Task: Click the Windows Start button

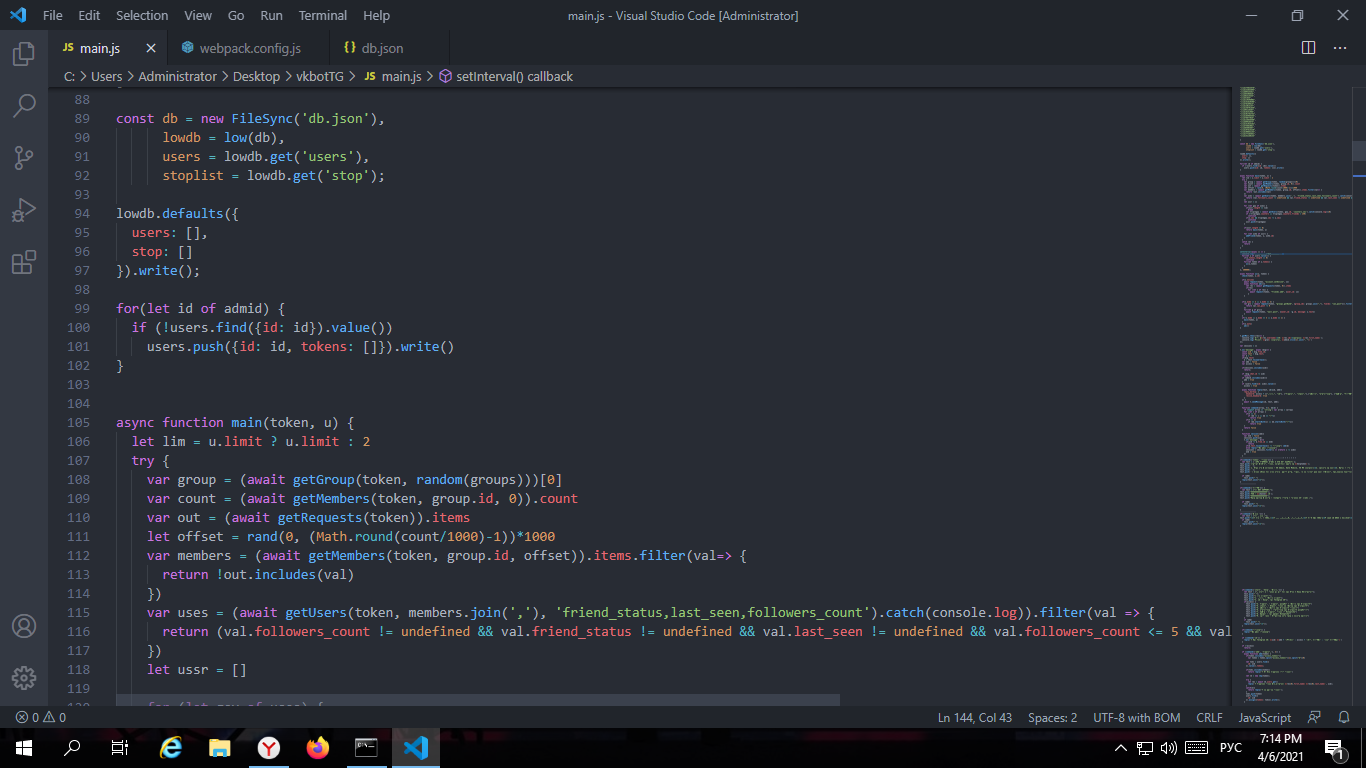Action: (24, 748)
